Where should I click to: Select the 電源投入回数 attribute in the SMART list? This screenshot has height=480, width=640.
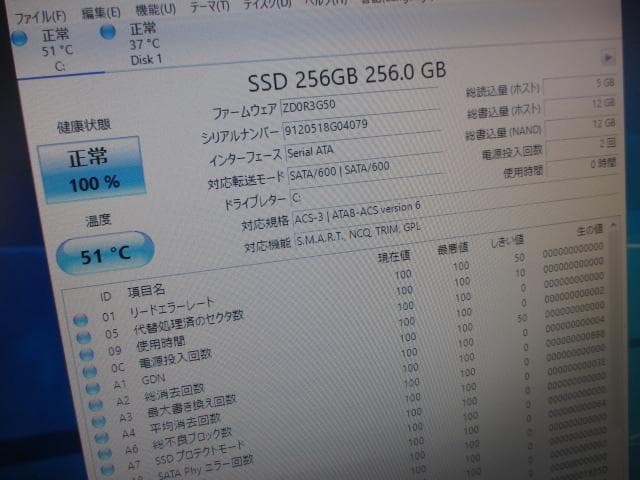pos(175,359)
